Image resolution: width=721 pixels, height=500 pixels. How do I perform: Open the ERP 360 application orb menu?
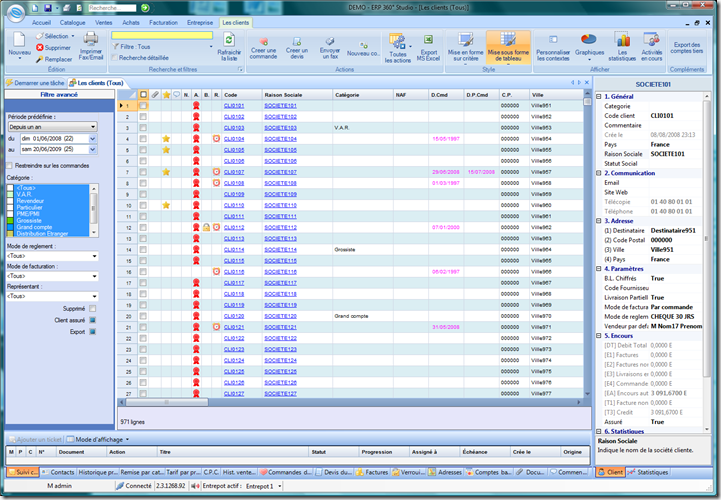16,13
